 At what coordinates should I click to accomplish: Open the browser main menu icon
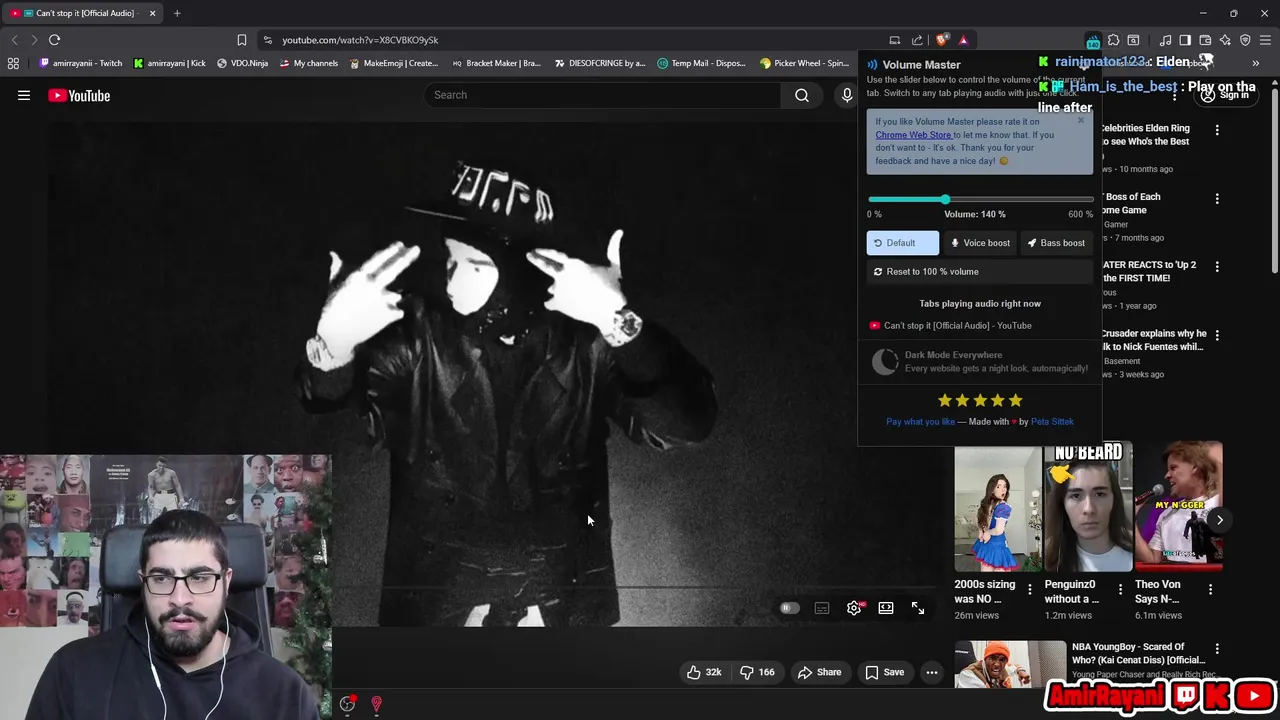tap(1265, 40)
